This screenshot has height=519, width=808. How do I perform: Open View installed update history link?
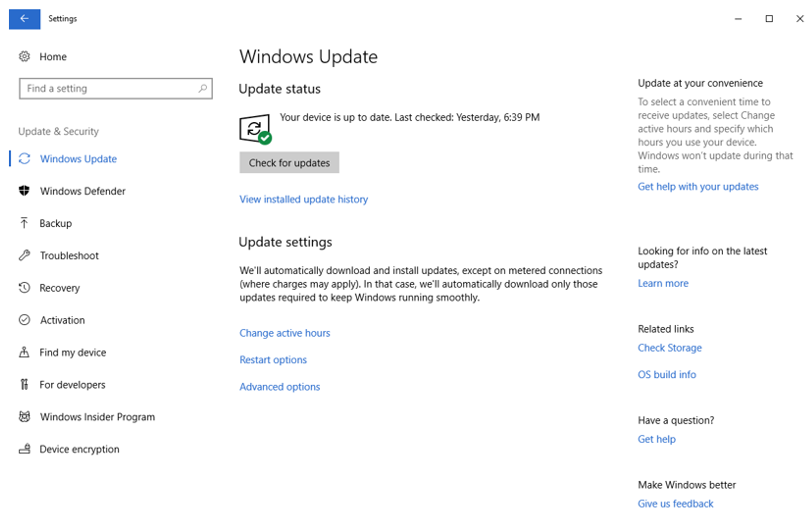coord(303,199)
